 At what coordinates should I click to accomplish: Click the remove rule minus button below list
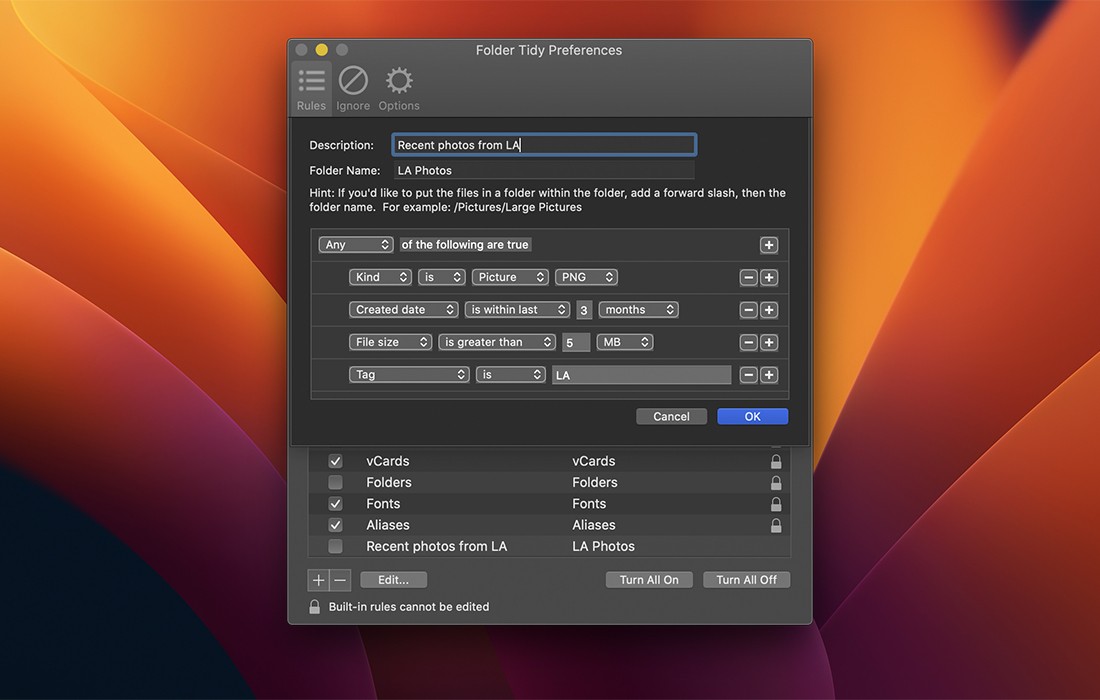click(340, 580)
